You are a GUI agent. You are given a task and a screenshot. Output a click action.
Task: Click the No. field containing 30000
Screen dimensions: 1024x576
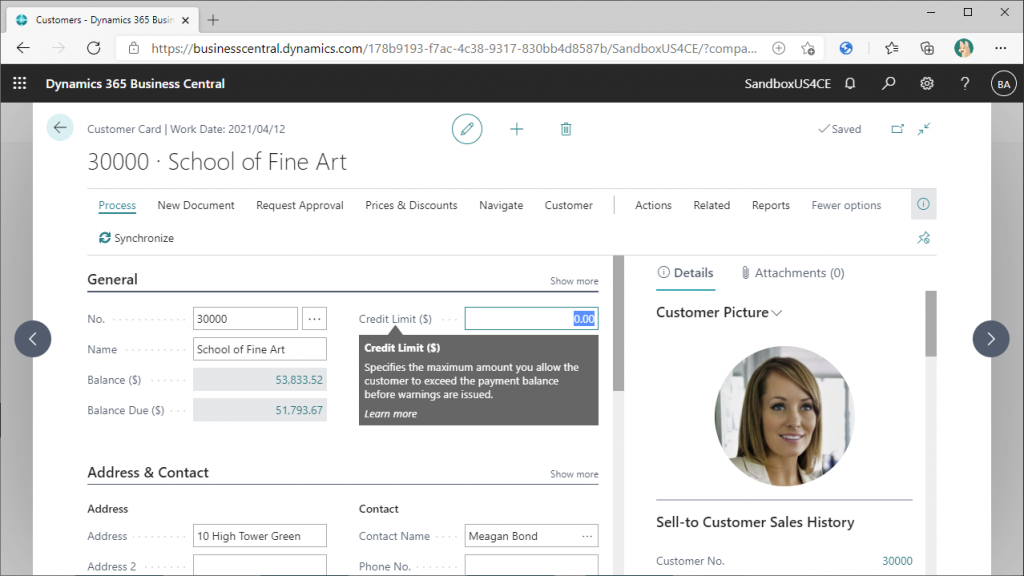(246, 319)
